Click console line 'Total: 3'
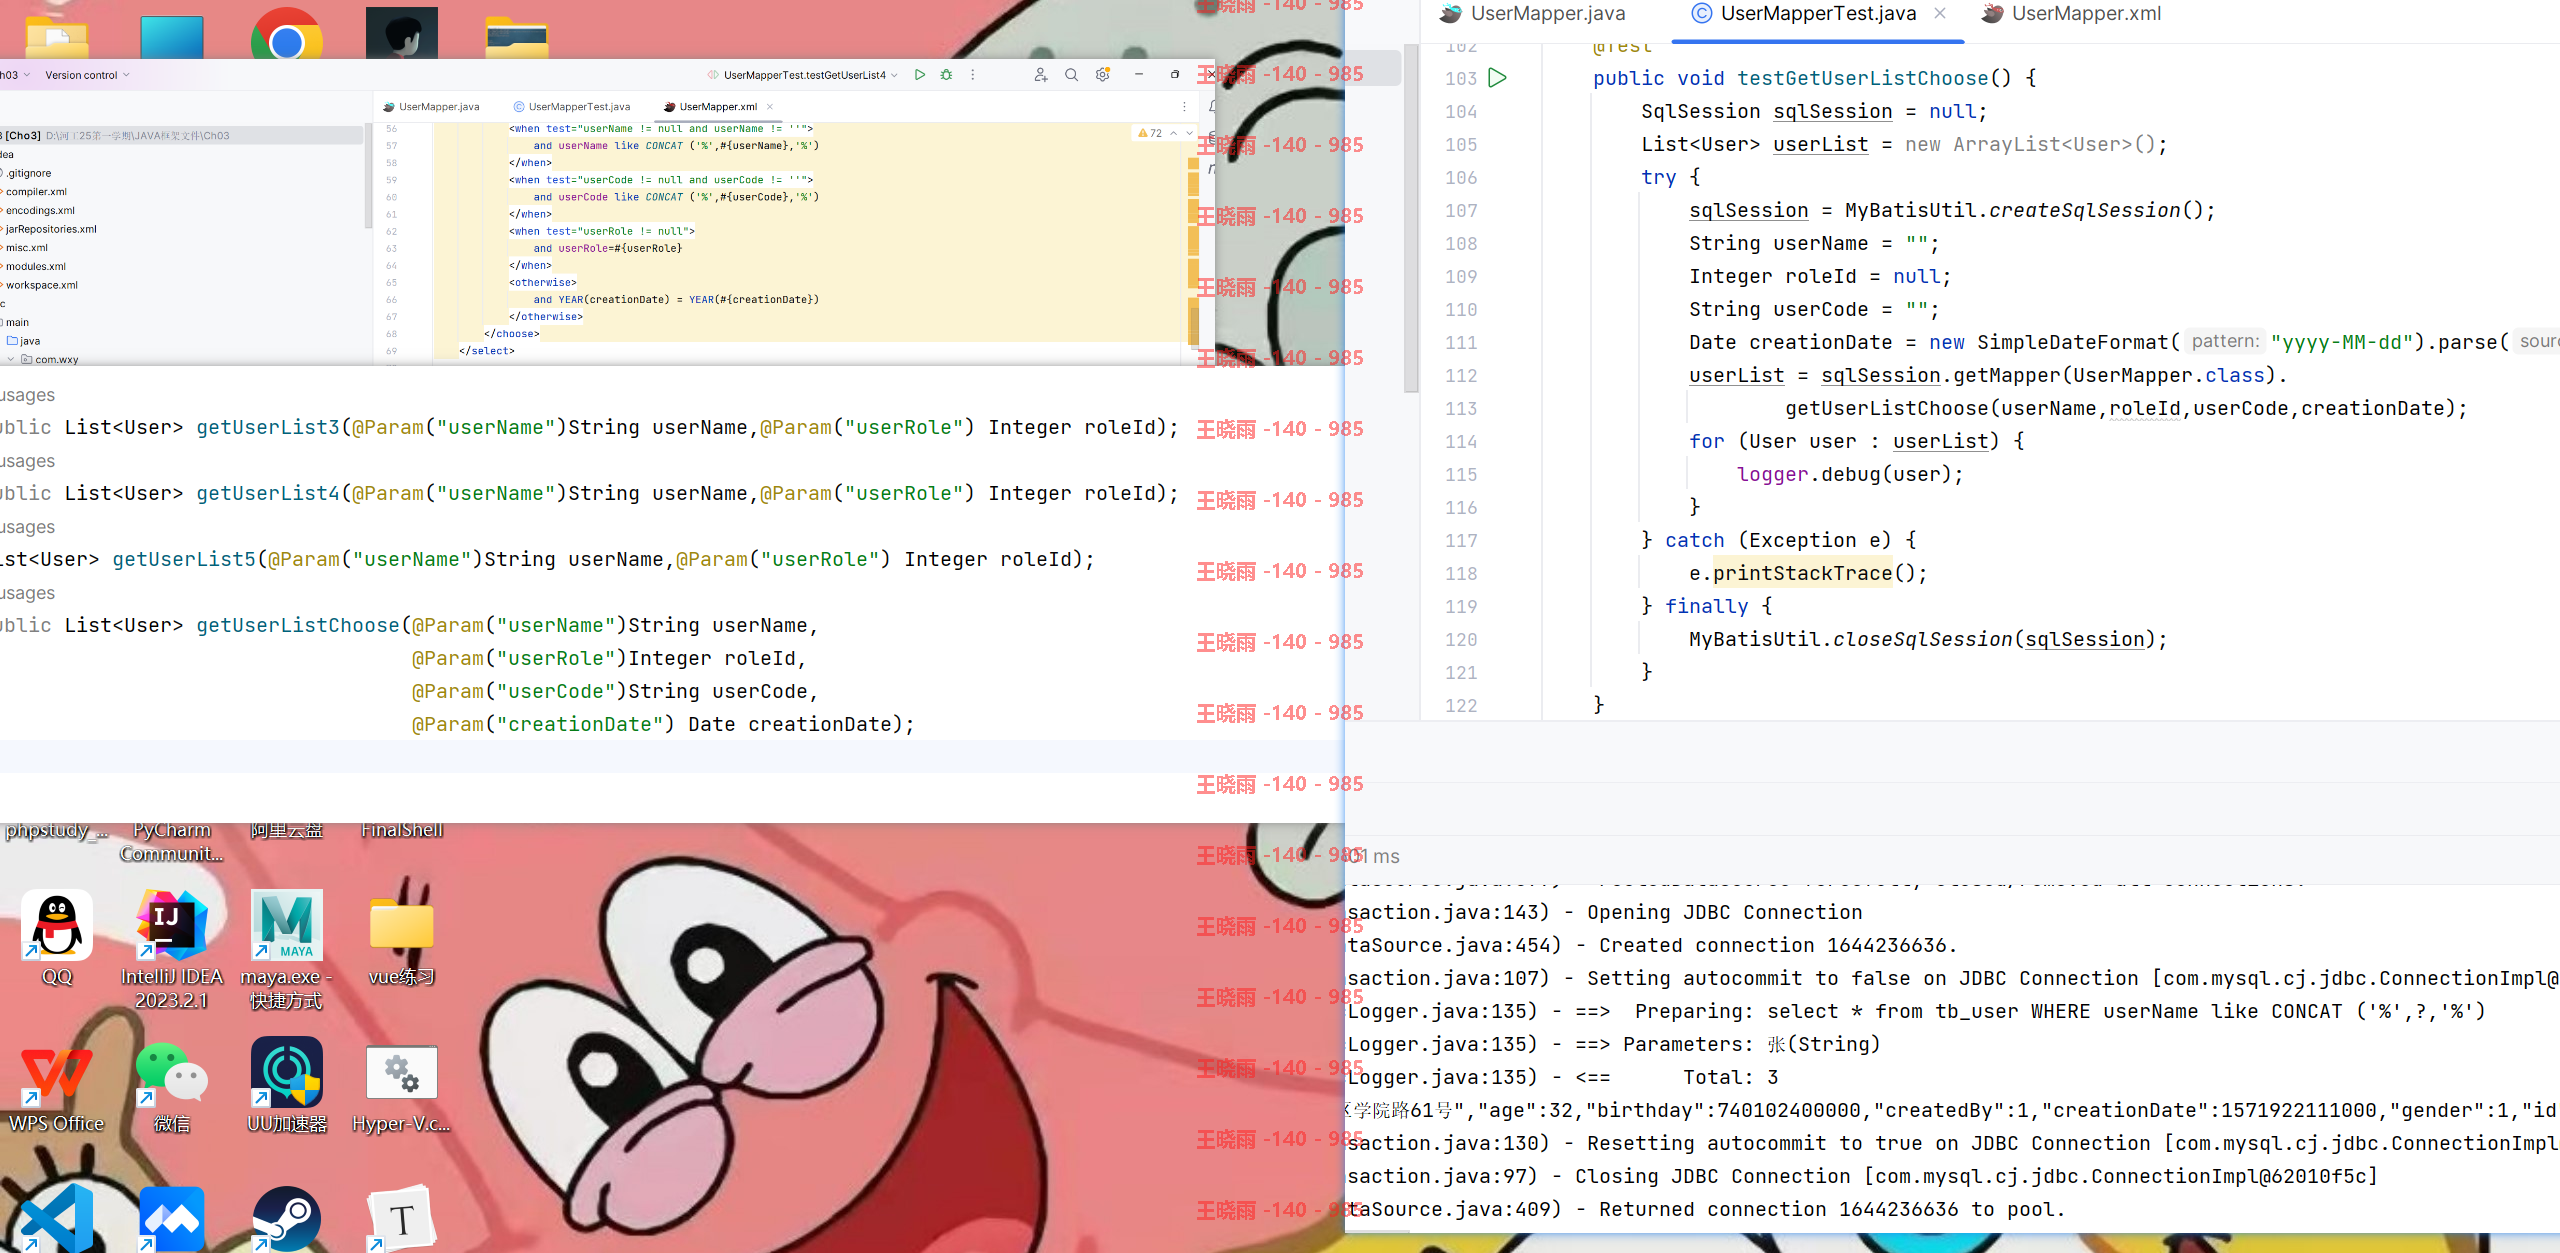2560x1253 pixels. coord(1730,1078)
